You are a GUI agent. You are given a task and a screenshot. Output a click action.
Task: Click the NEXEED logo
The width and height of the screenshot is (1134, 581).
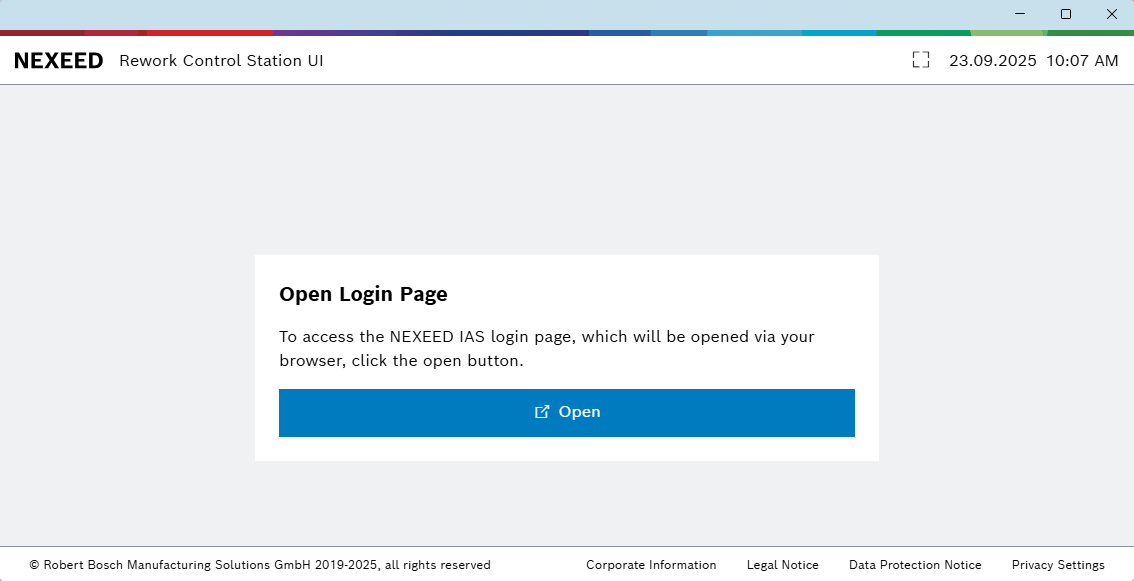(x=59, y=61)
